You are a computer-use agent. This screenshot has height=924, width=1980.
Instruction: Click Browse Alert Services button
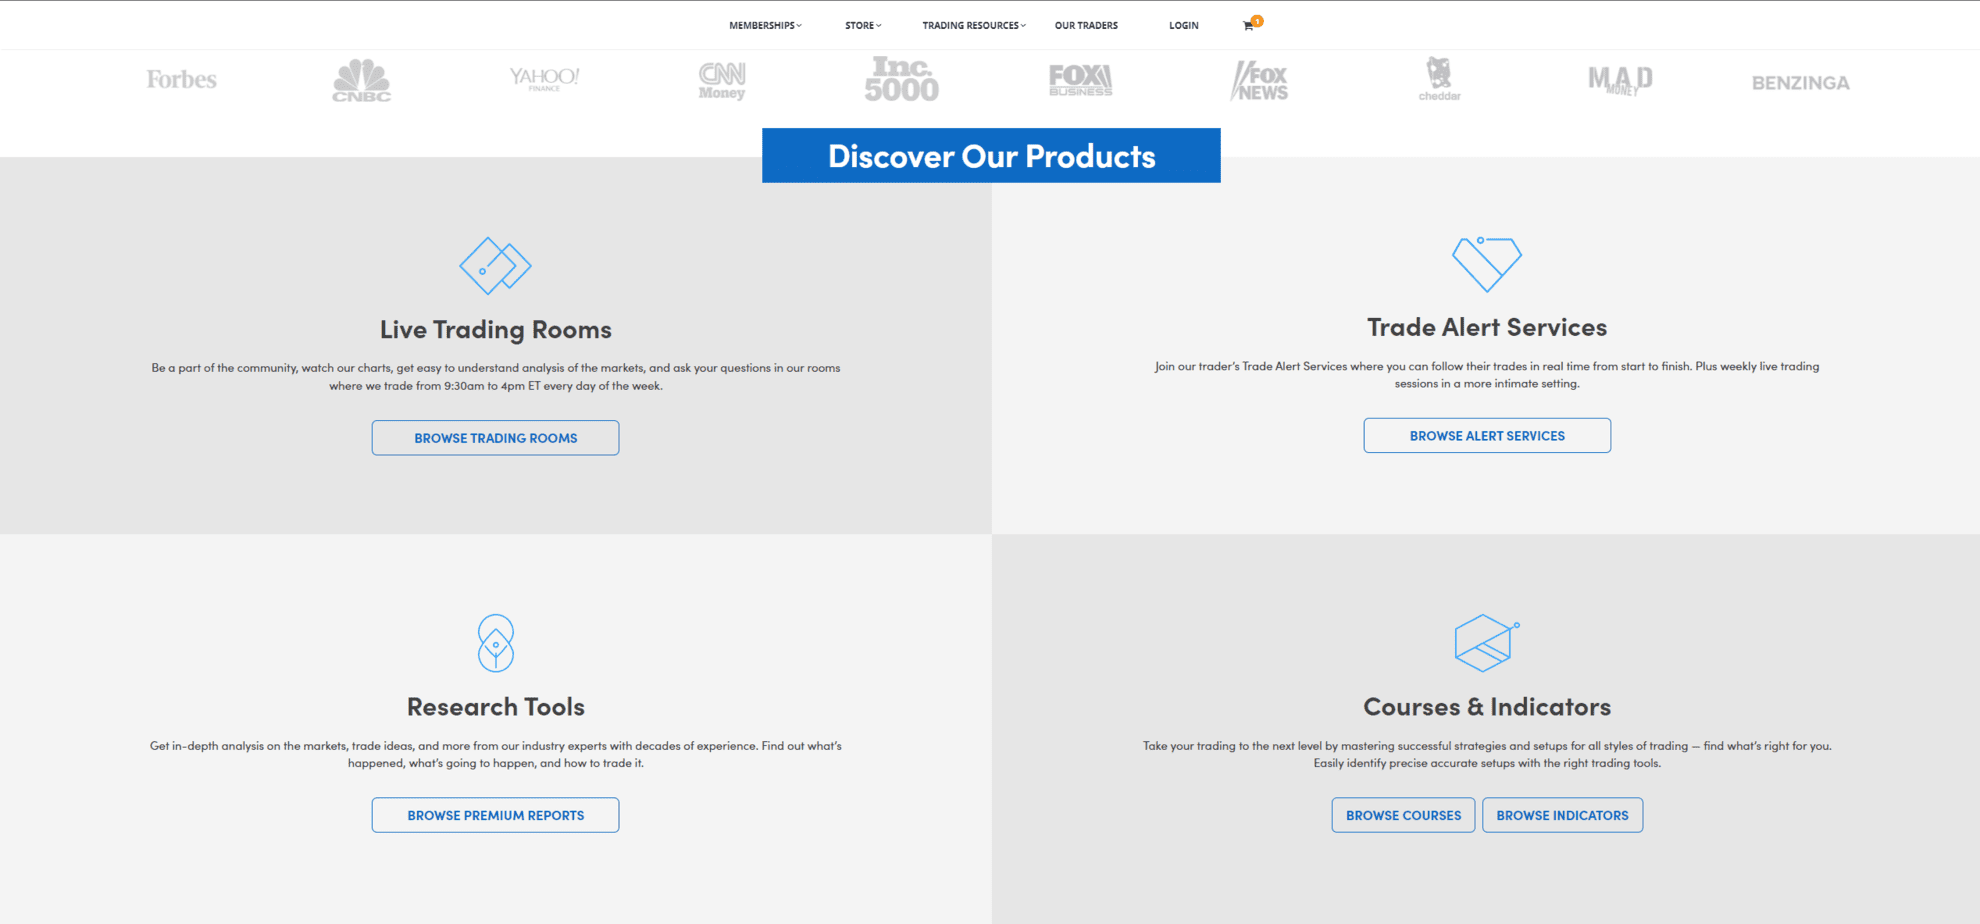click(x=1487, y=436)
